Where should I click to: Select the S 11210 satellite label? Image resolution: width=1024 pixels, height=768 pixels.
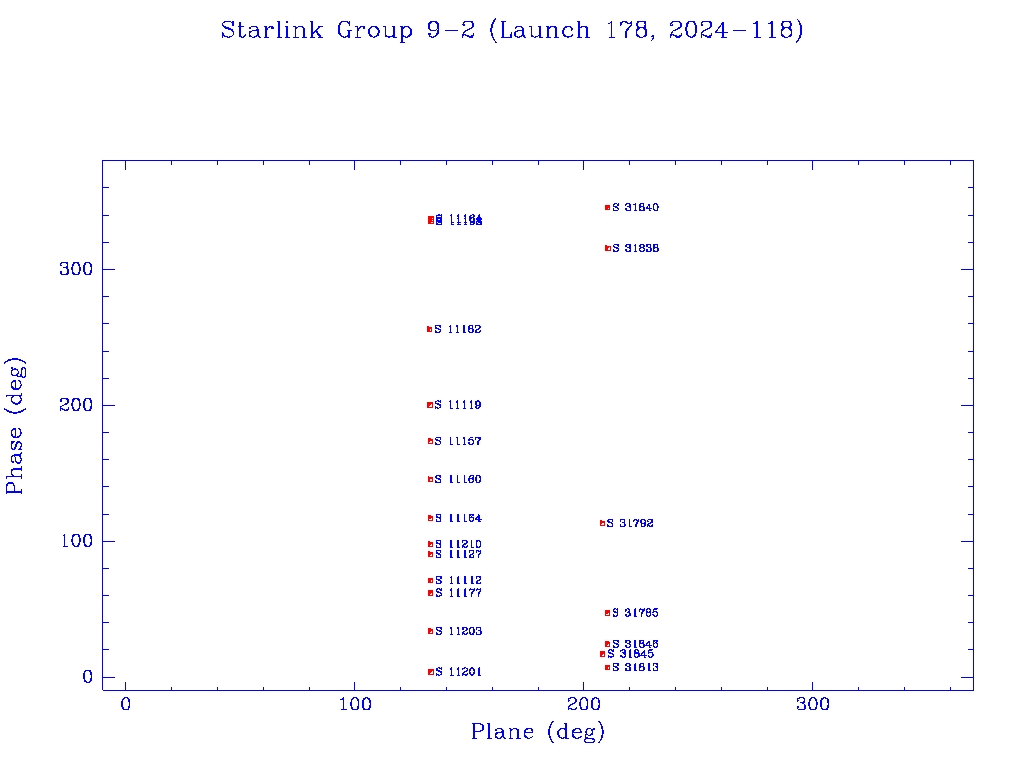[x=458, y=544]
